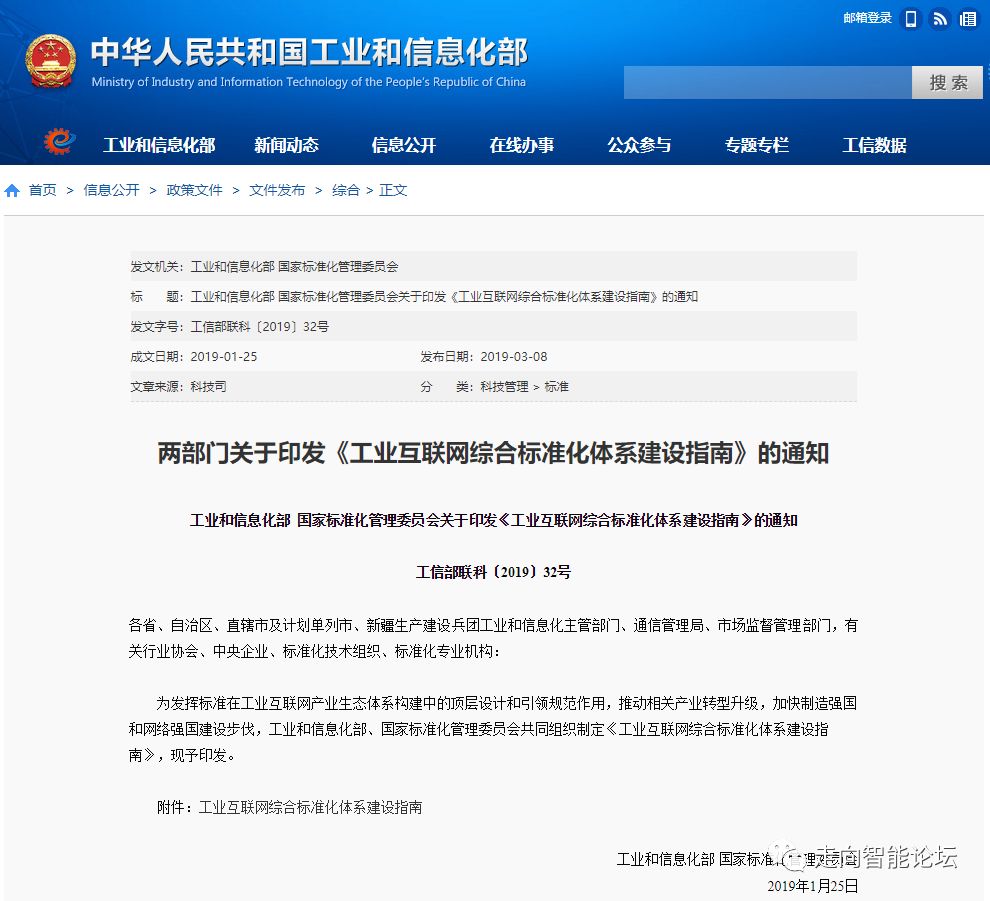
Task: Focus the site search input field
Action: [768, 82]
